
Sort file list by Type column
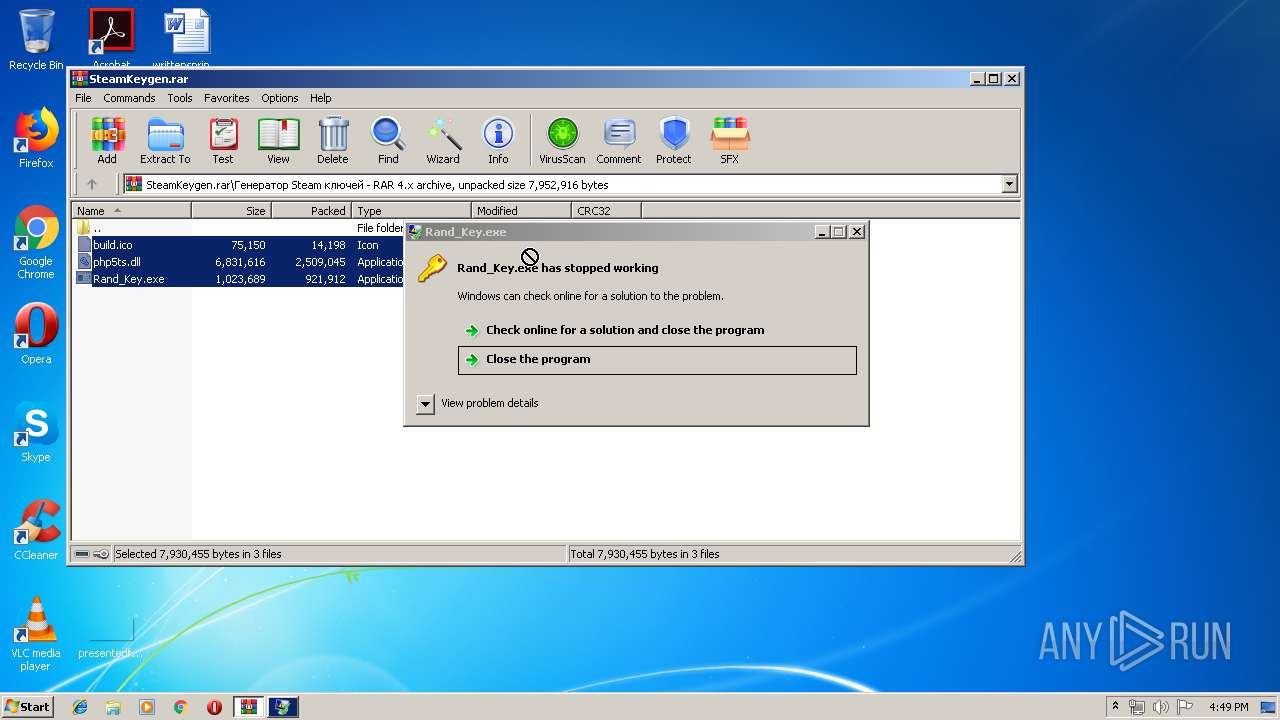tap(412, 211)
